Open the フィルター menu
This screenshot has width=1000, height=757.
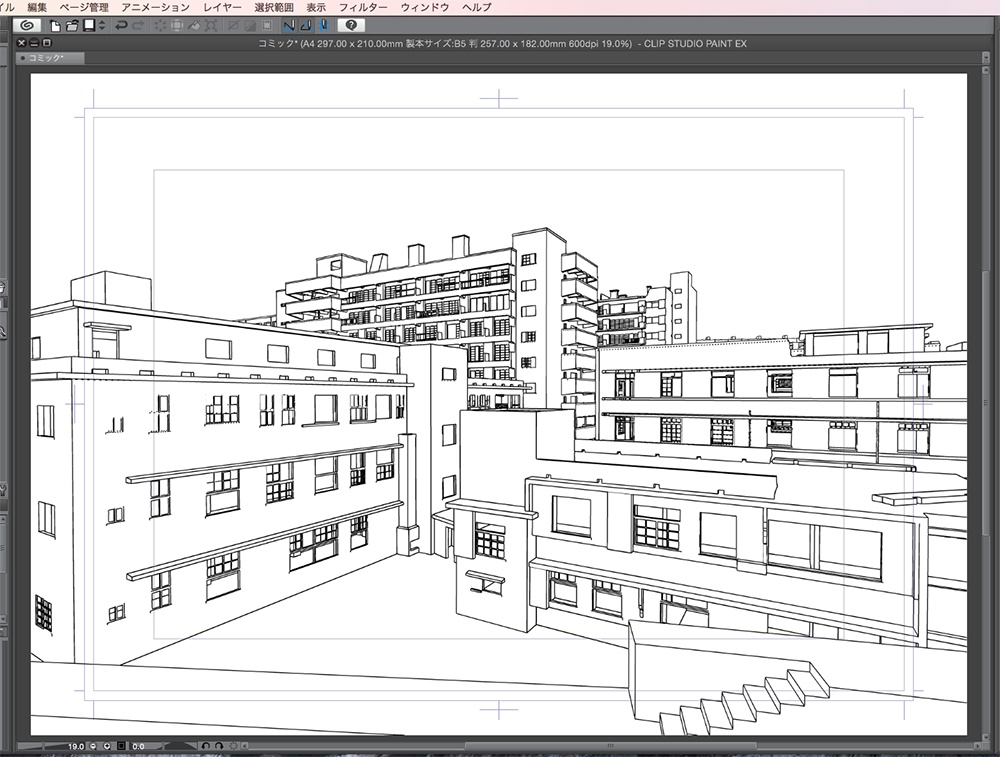click(x=363, y=7)
